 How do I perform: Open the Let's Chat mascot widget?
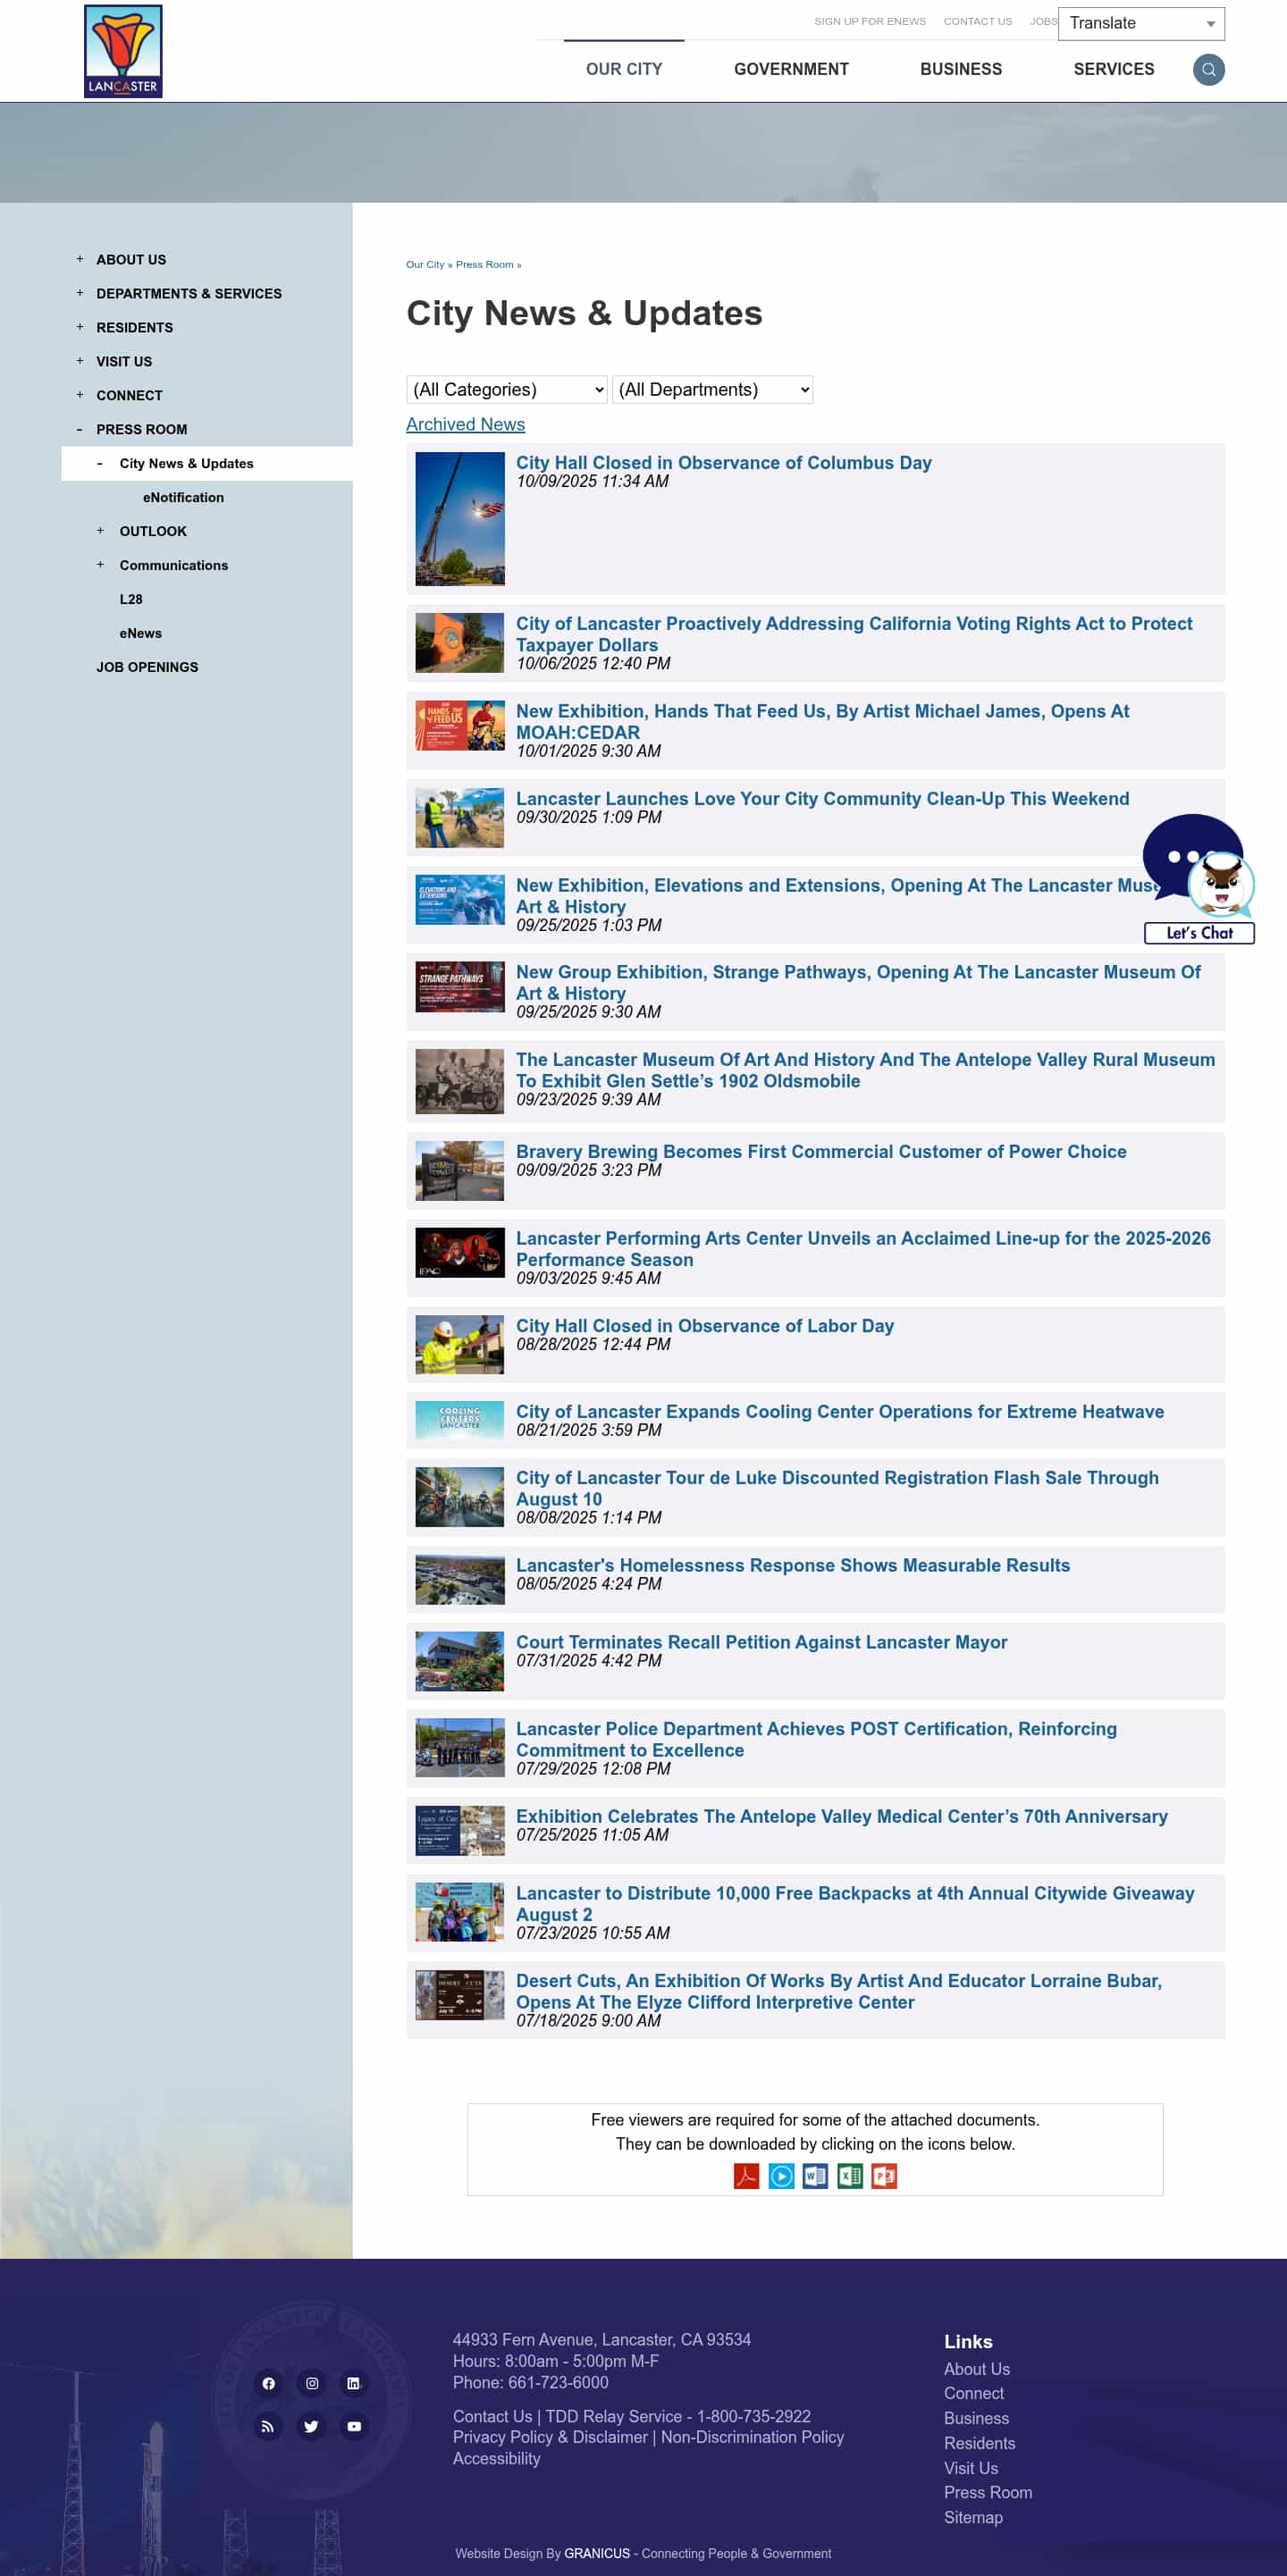coord(1198,879)
